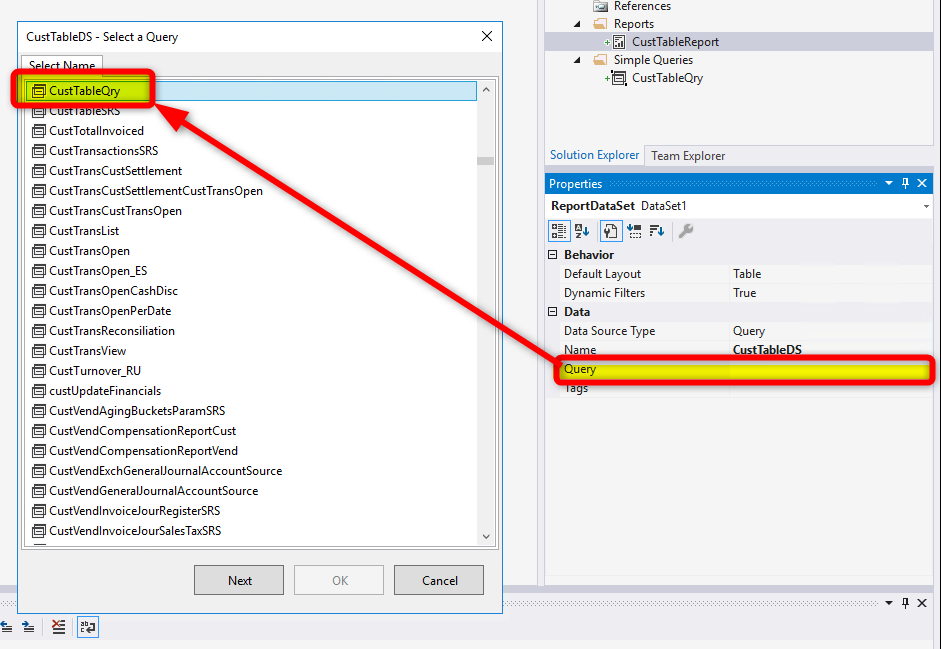Cancel the Select a Query dialog

[439, 580]
